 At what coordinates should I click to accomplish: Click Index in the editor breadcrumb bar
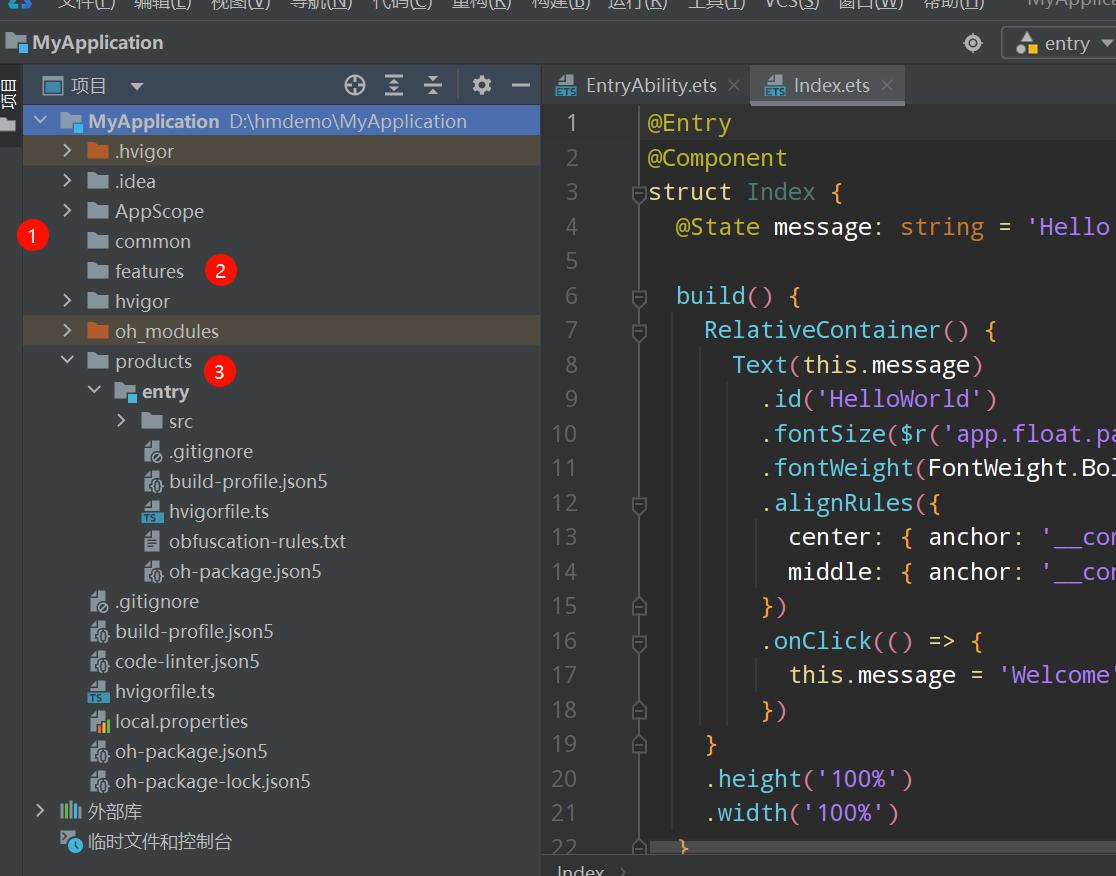580,870
